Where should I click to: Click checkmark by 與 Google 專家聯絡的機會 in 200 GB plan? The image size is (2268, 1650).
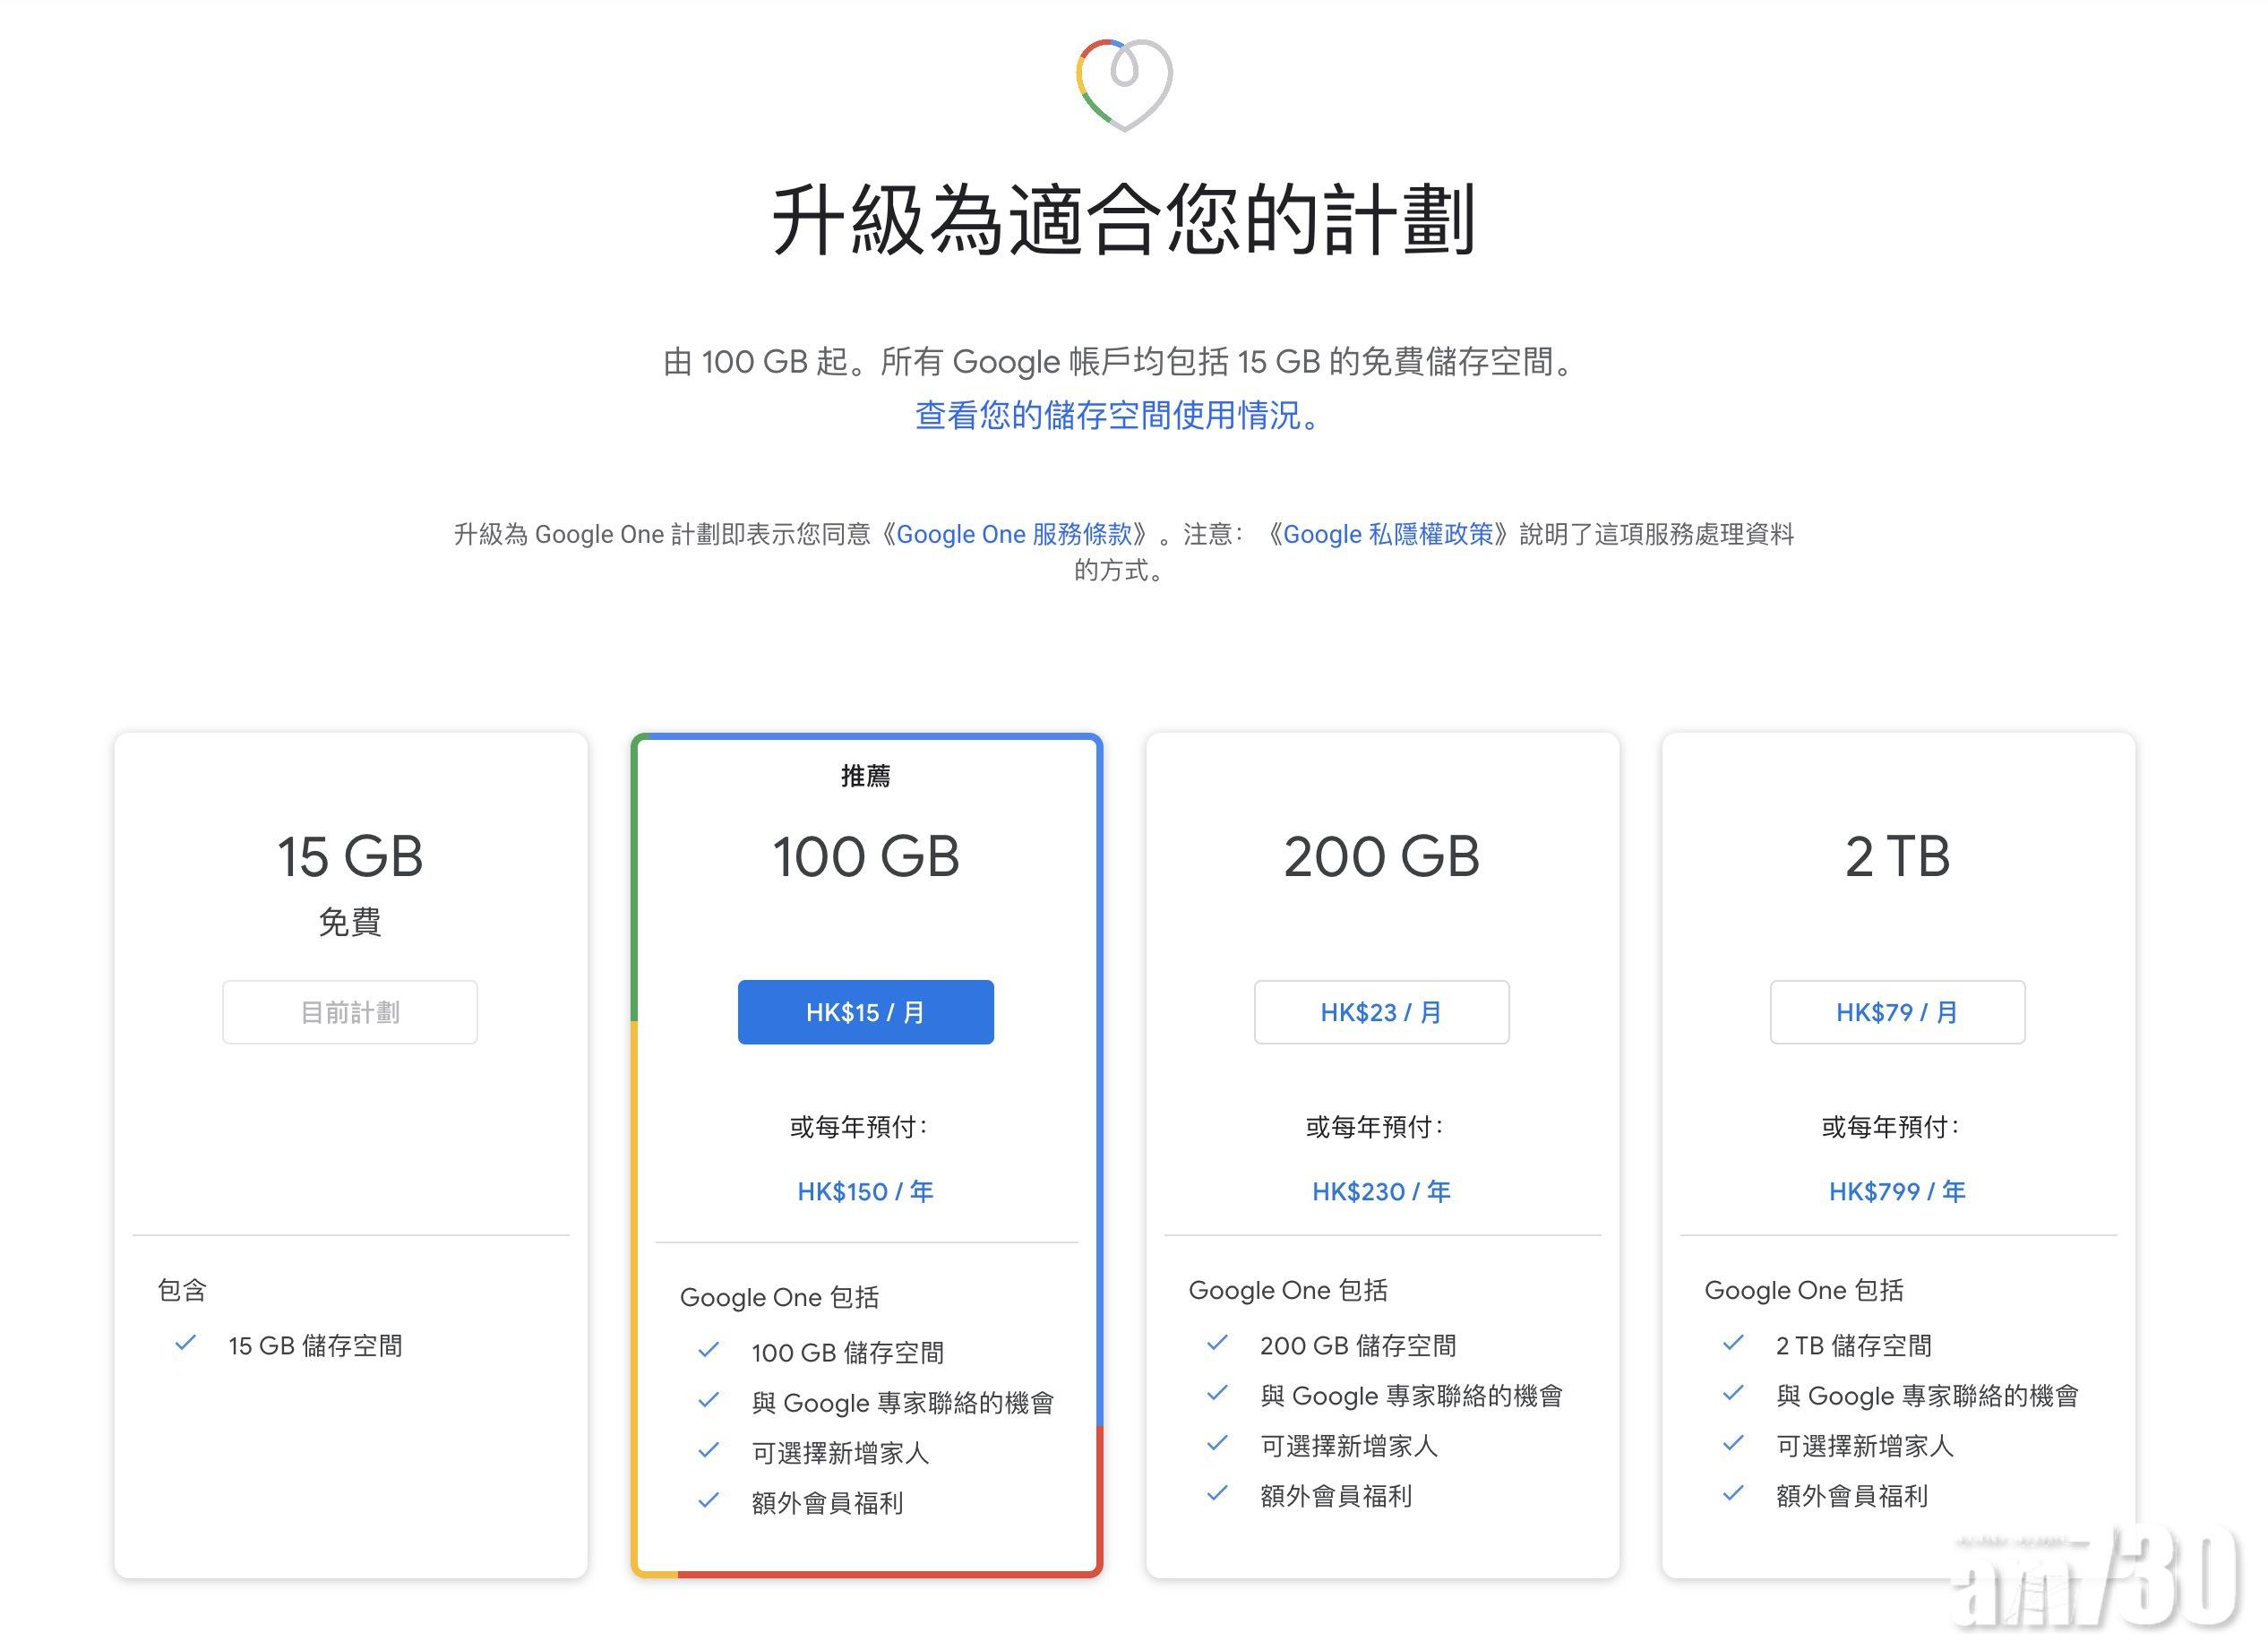1217,1393
